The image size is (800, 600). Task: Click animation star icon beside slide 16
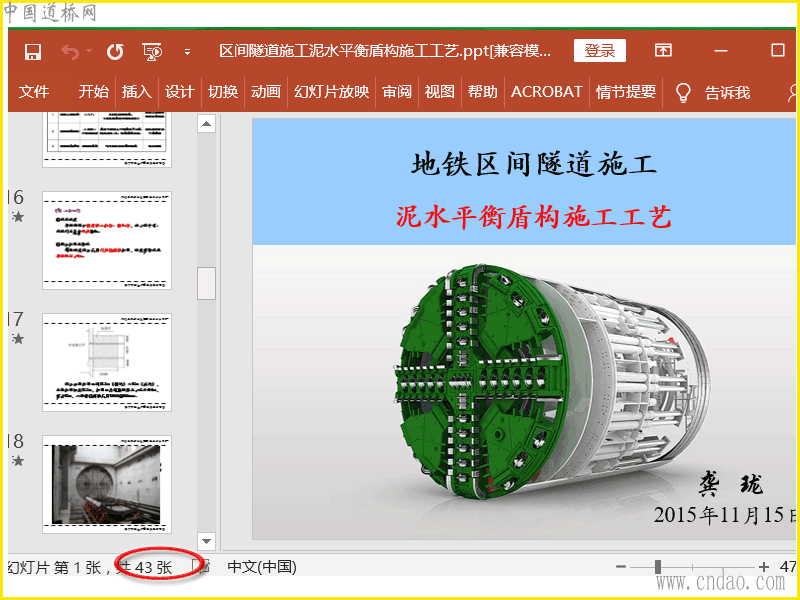18,217
